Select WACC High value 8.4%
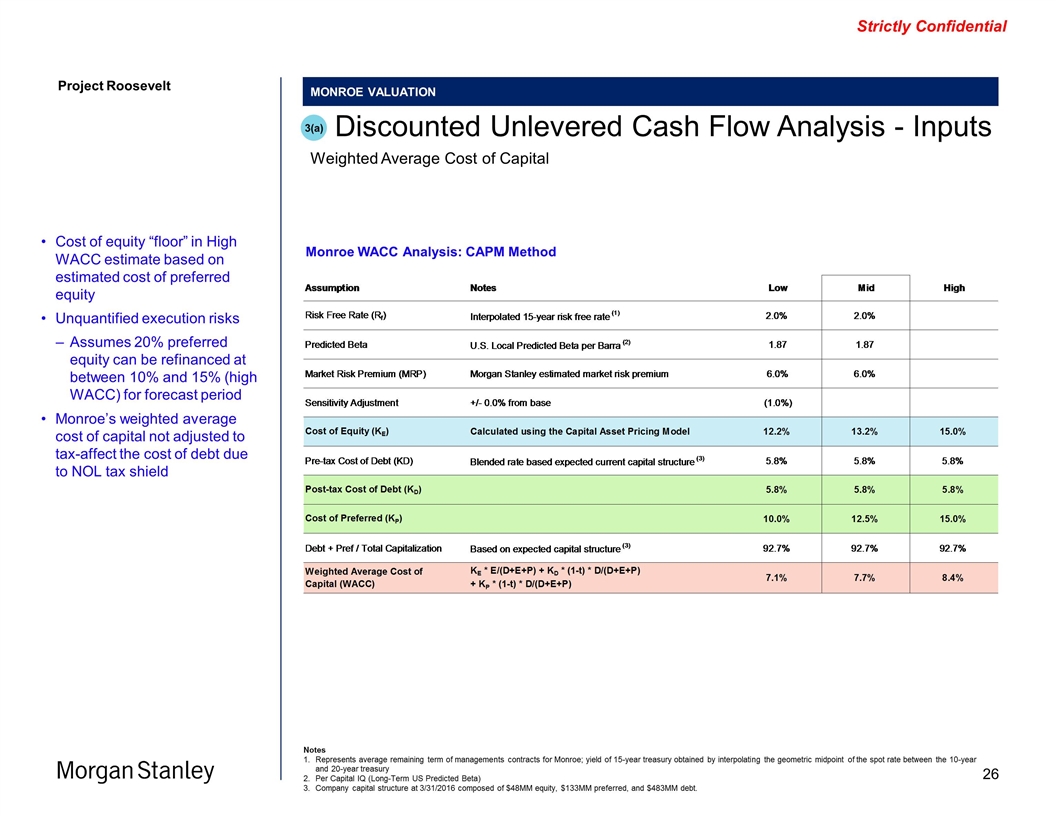The image size is (1056, 816). point(952,577)
